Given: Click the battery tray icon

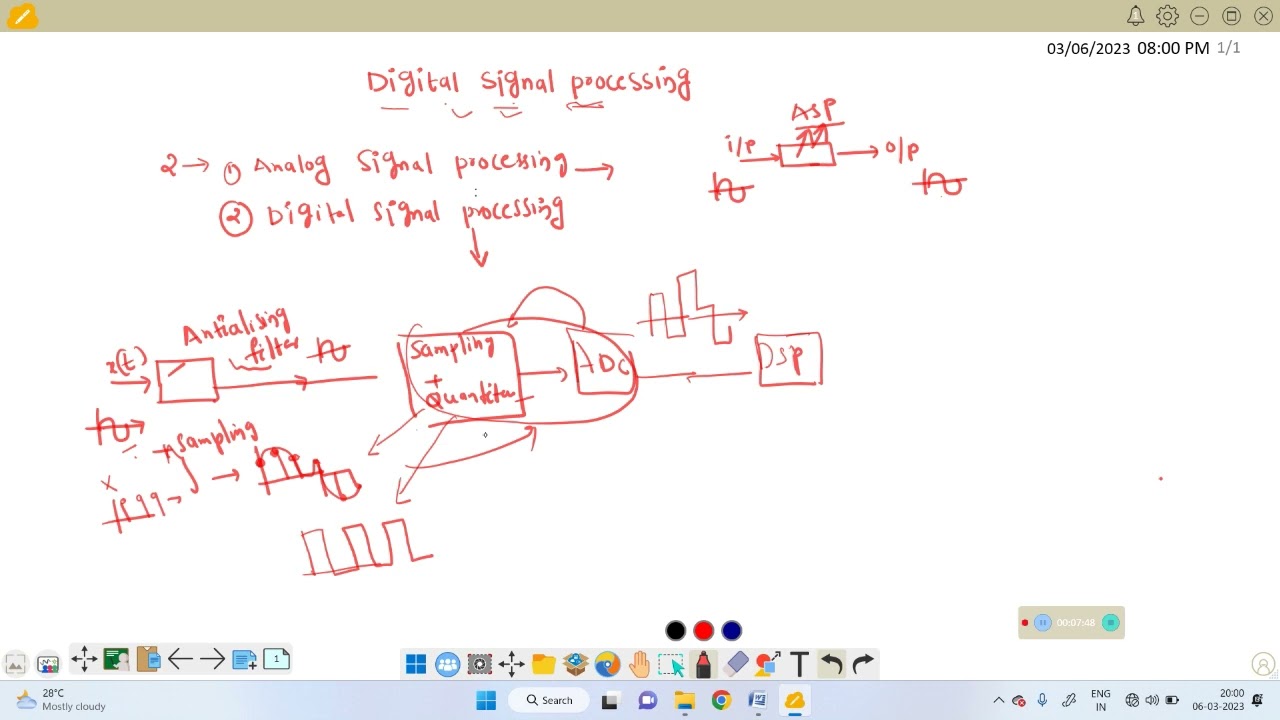Looking at the screenshot, I should pos(1172,700).
